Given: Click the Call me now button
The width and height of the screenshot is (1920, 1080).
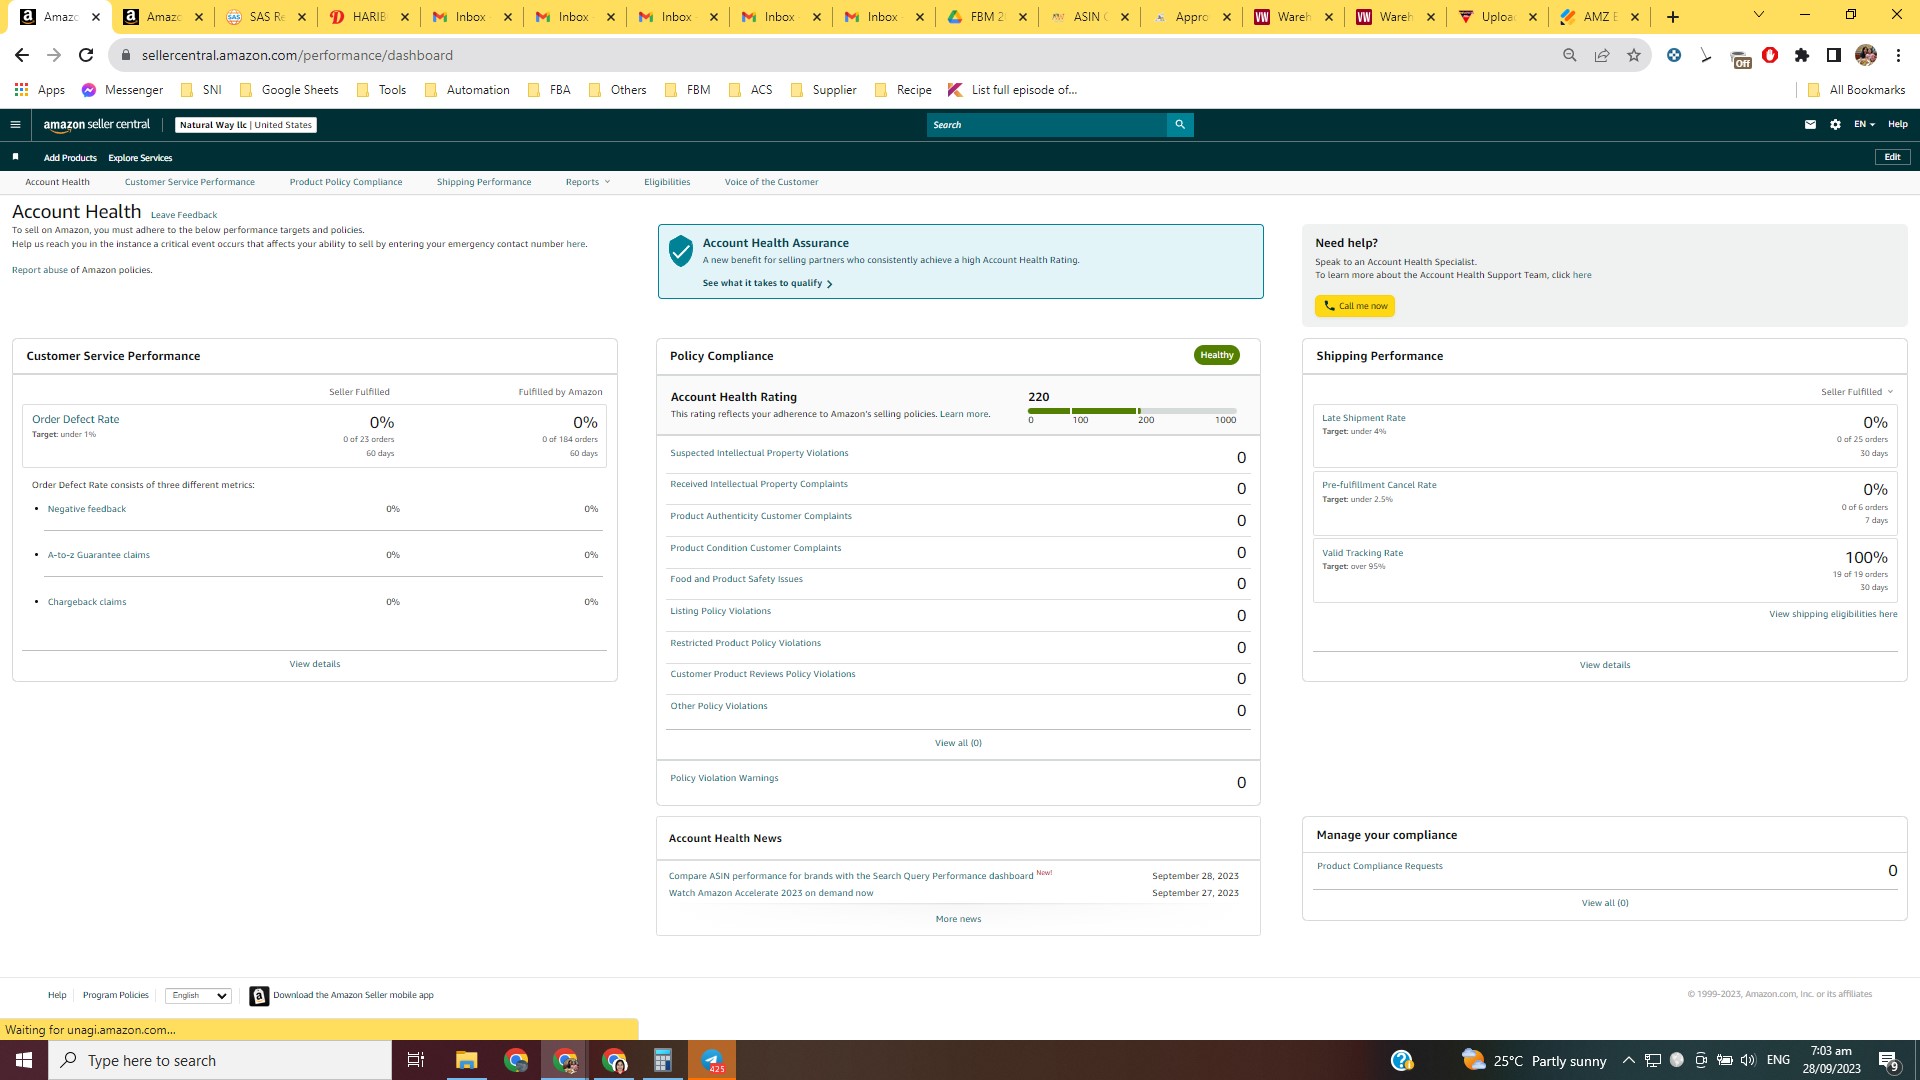Looking at the screenshot, I should click(x=1355, y=306).
